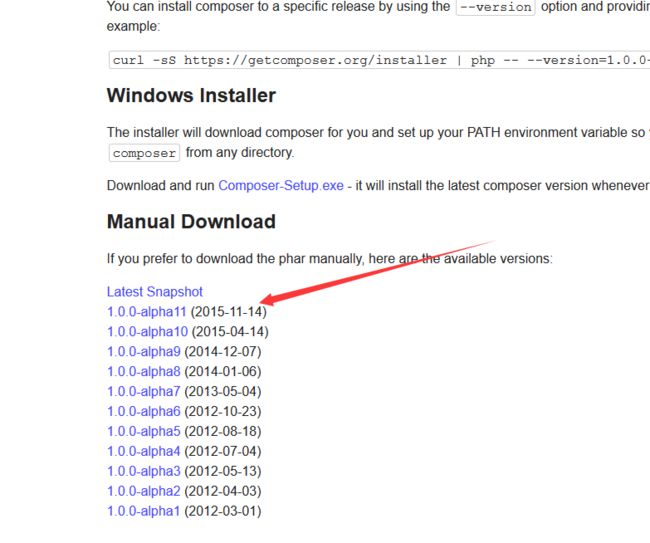The height and width of the screenshot is (543, 650).
Task: Download version 1.0.0-alpha5
Action: tap(143, 431)
